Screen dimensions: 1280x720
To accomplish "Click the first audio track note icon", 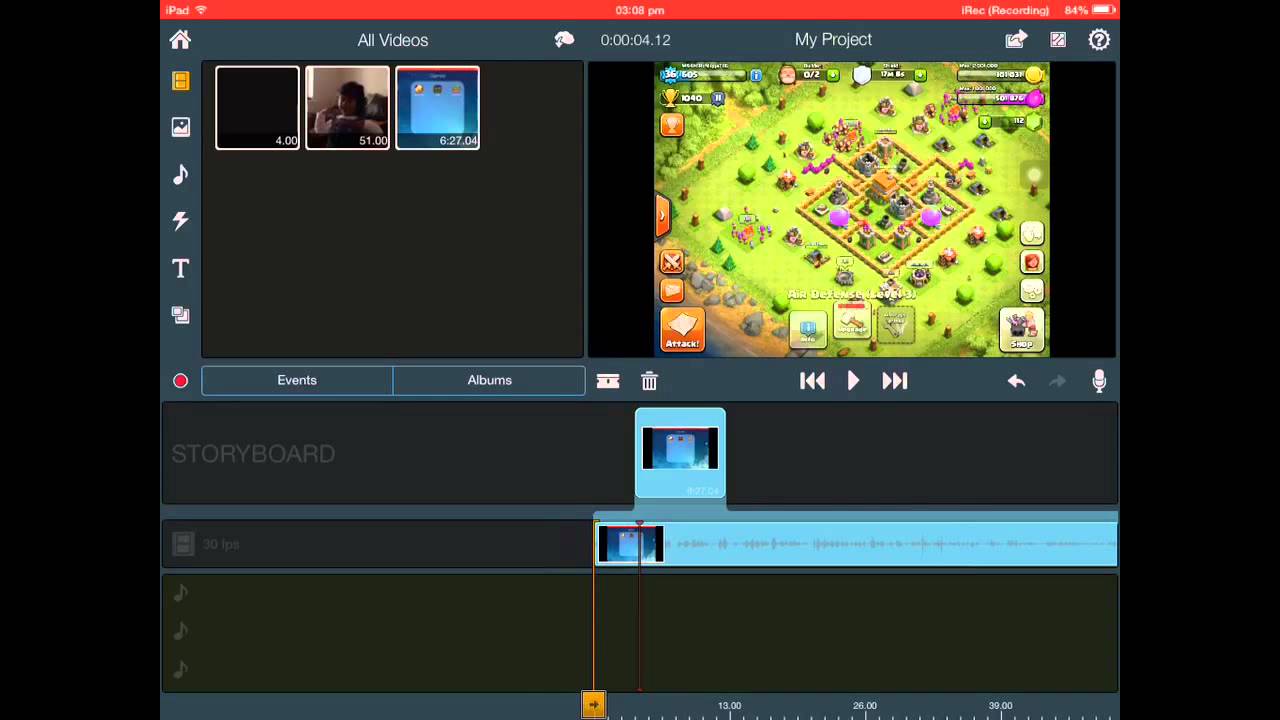I will 181,593.
